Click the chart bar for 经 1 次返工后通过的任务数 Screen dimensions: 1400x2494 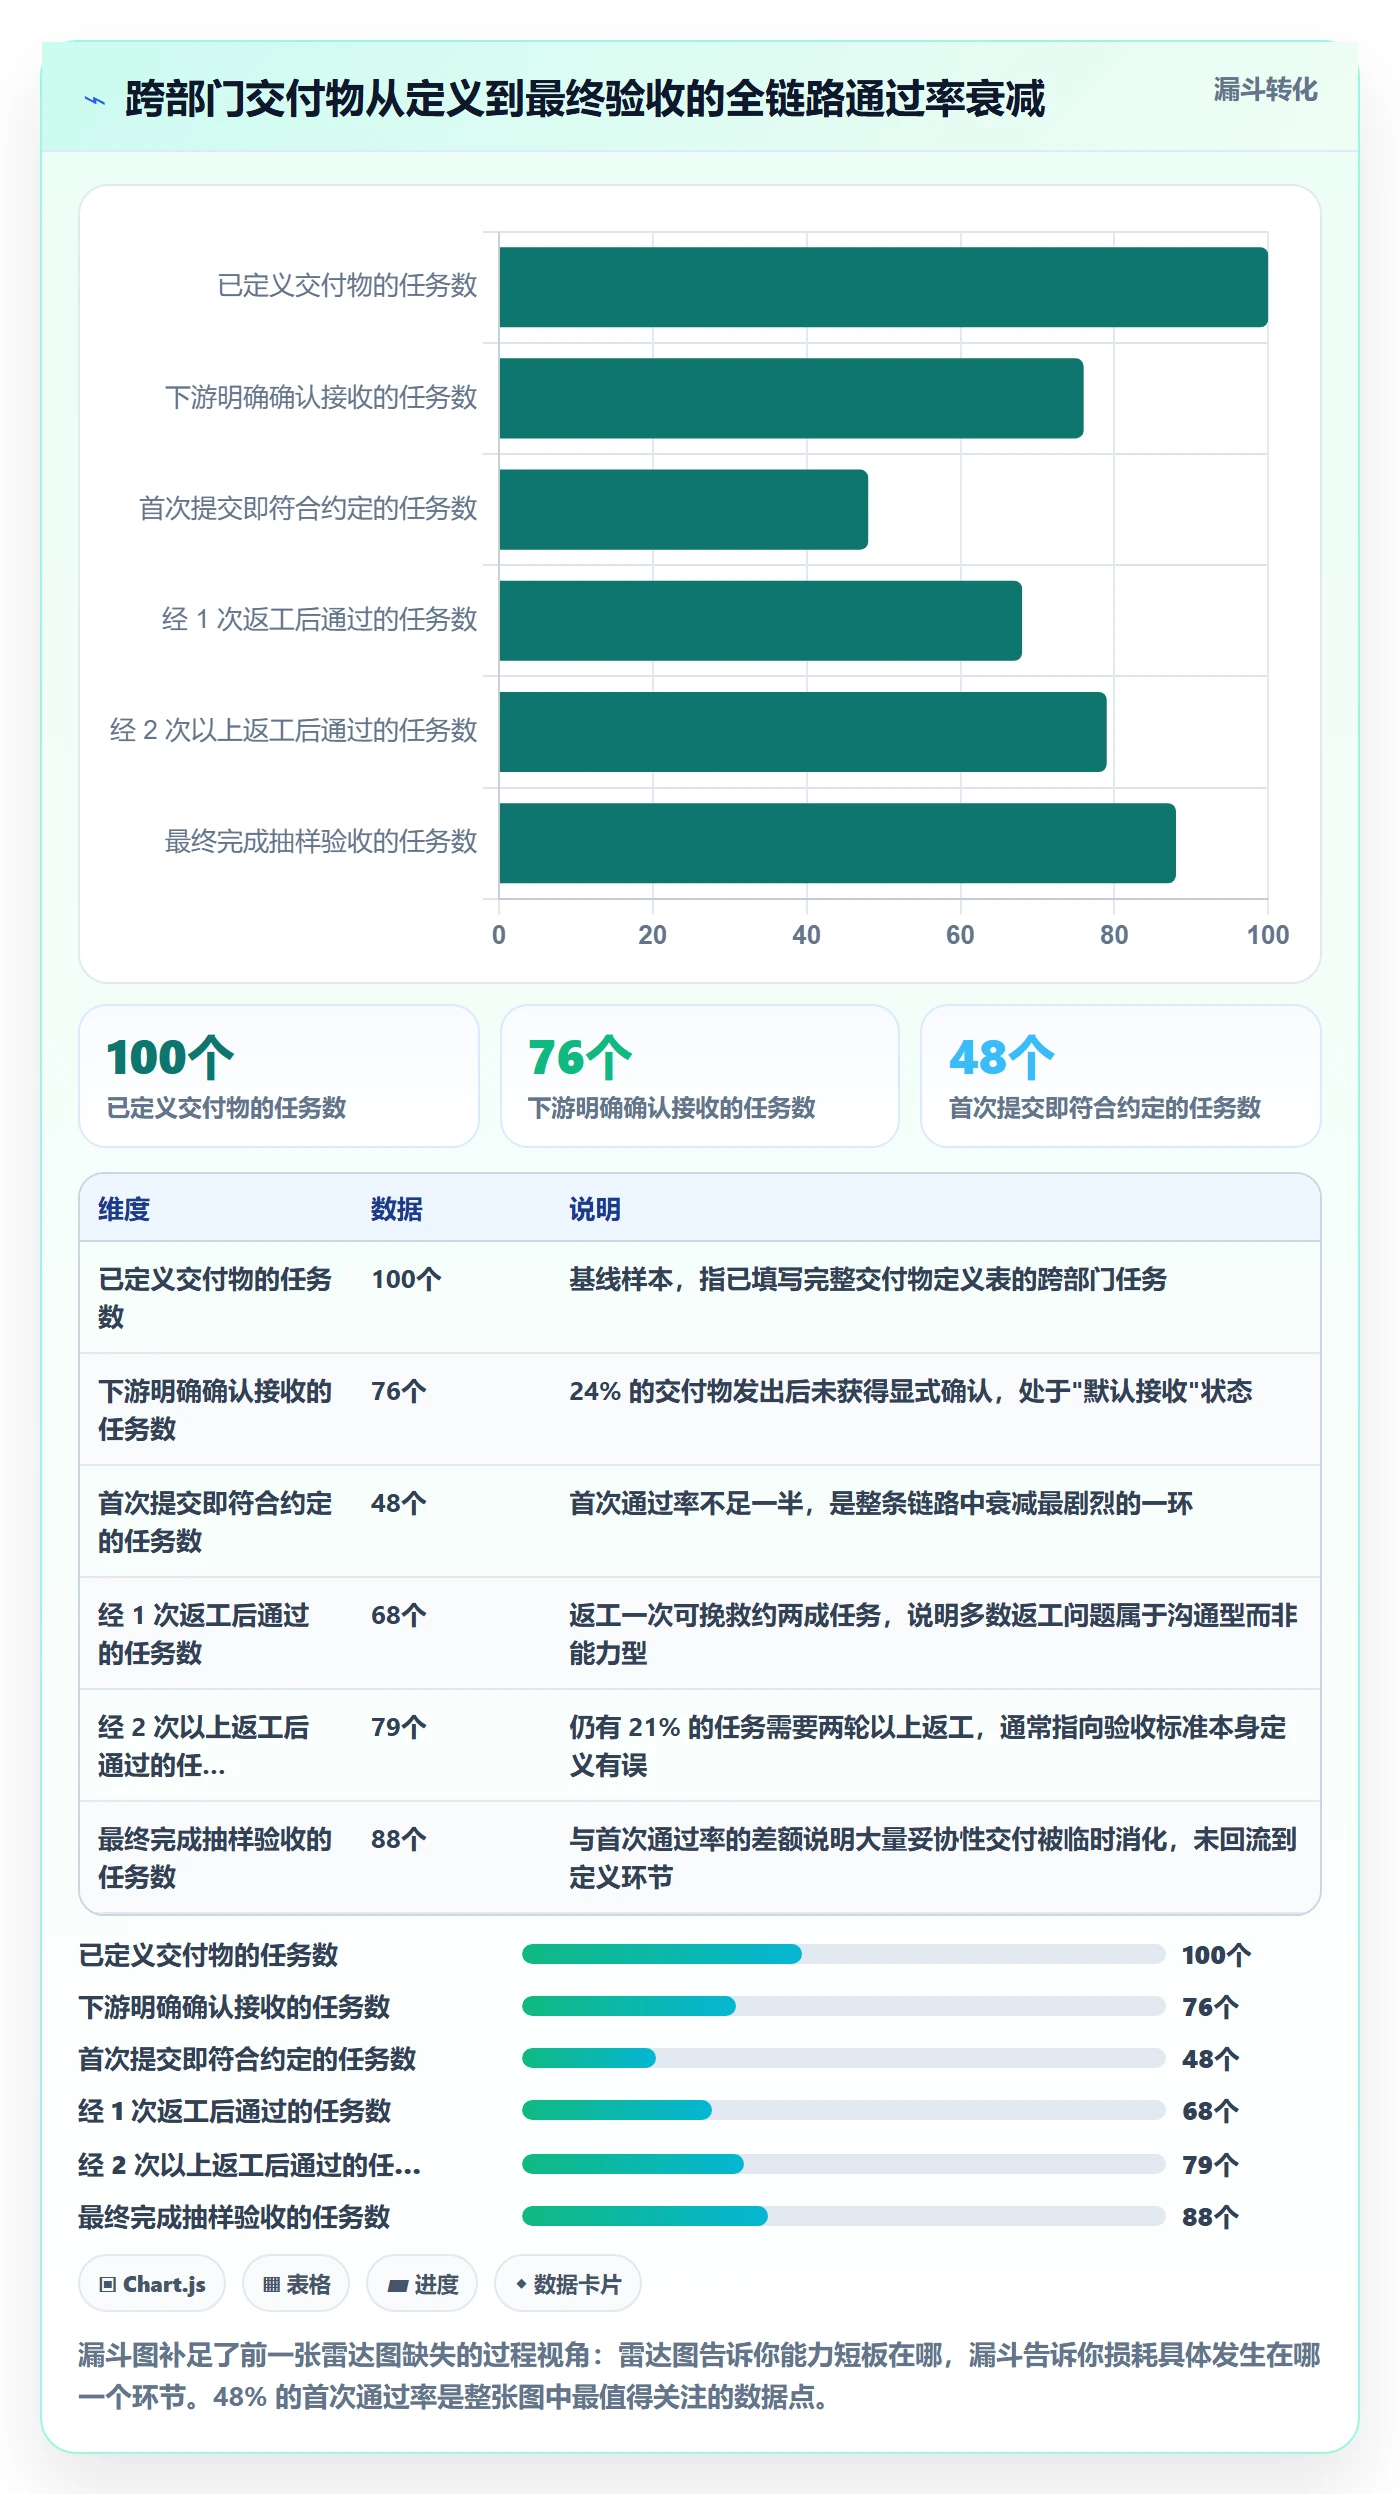760,620
